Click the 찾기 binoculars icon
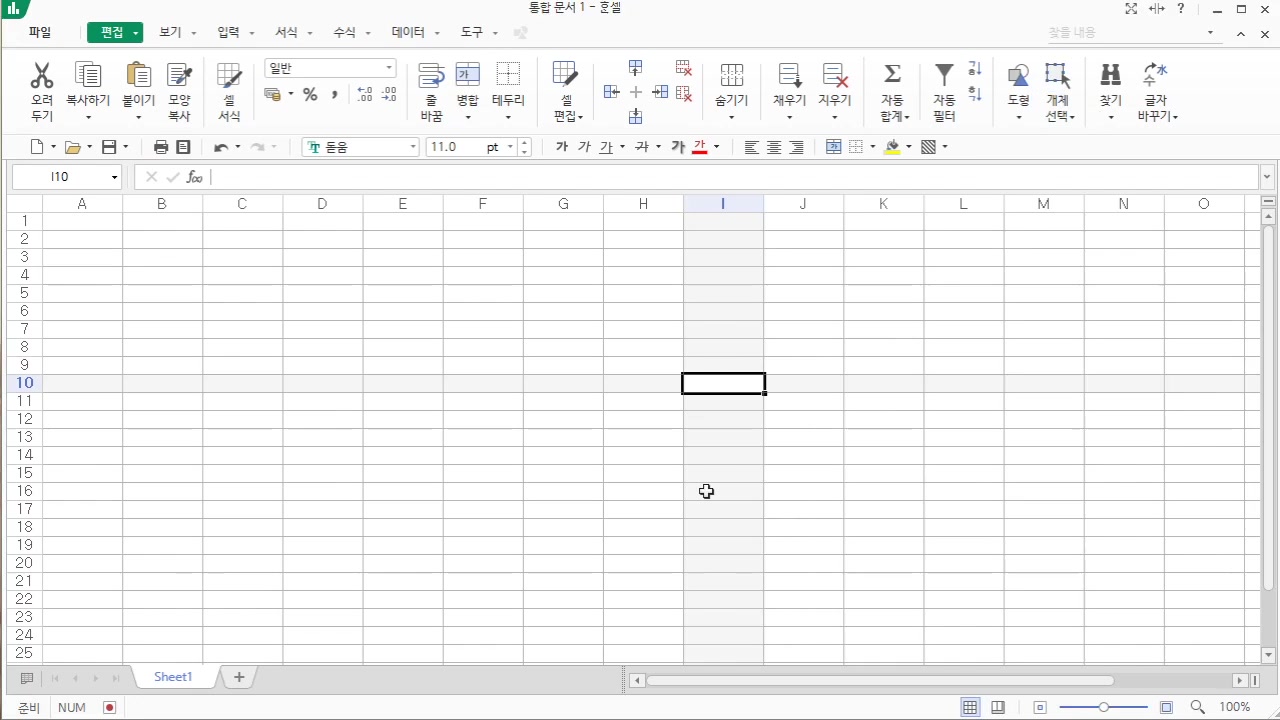This screenshot has height=720, width=1280. tap(1110, 76)
